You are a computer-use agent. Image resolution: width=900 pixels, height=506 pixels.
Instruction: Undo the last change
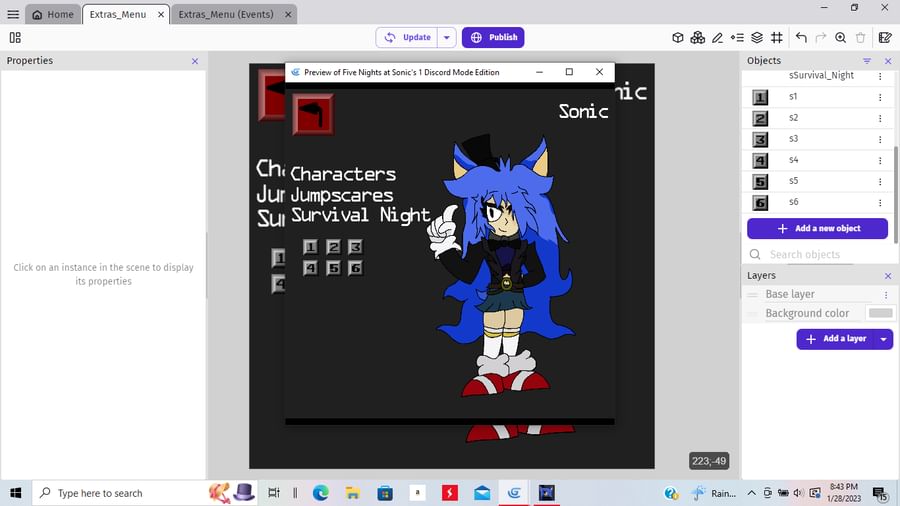click(801, 38)
